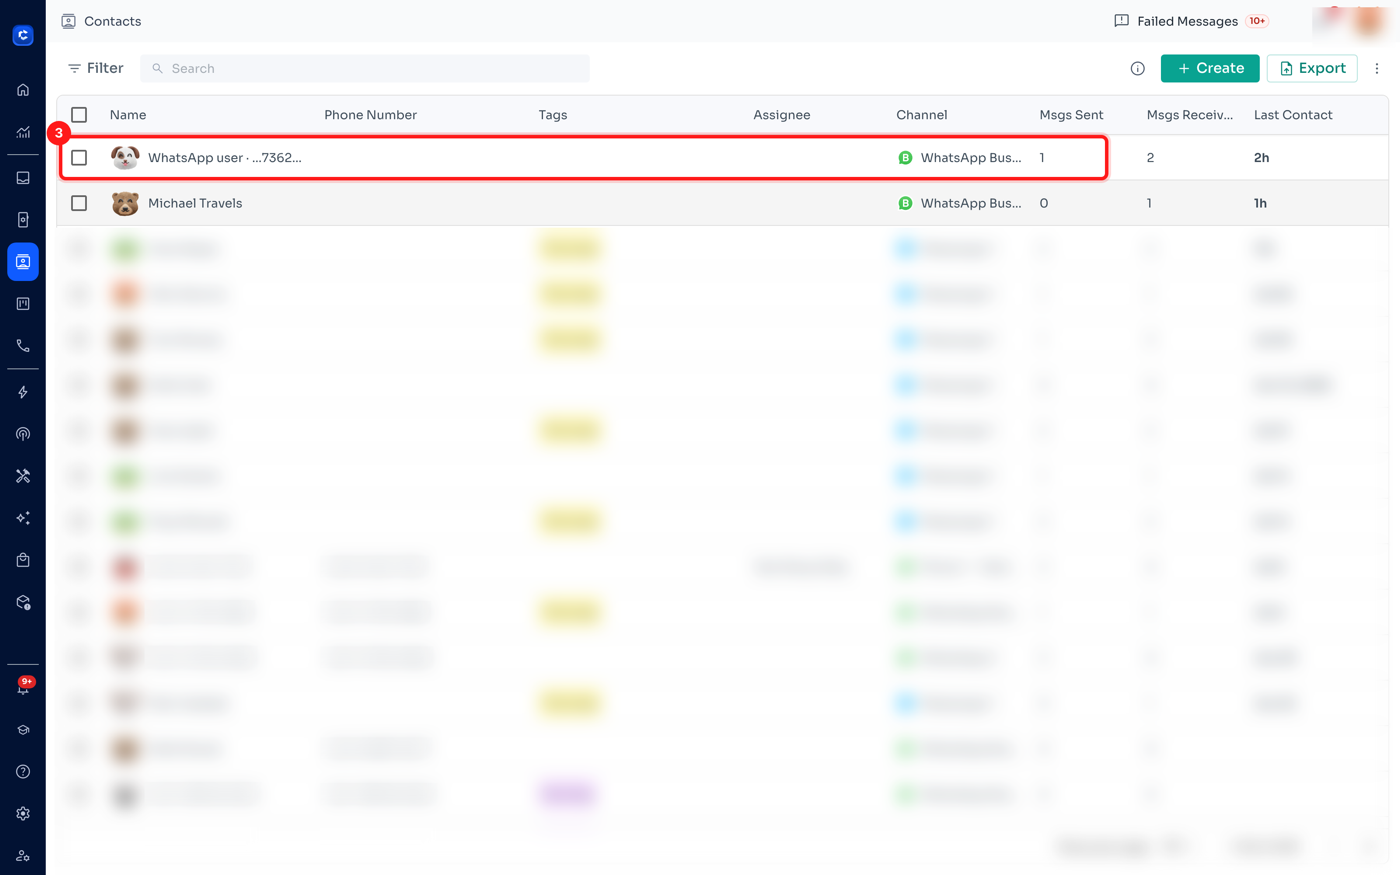Click the green Create button
The image size is (1400, 875).
point(1210,68)
